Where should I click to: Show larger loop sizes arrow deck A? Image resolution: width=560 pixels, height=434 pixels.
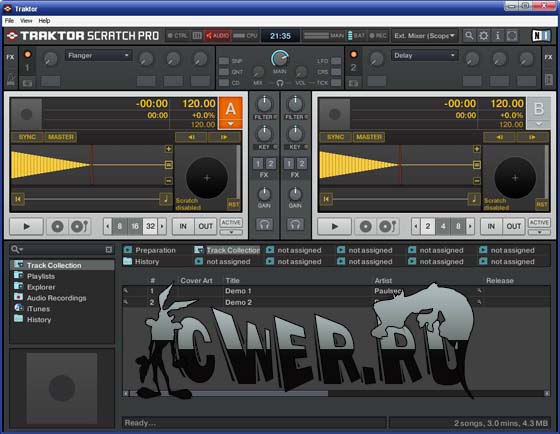tap(162, 226)
